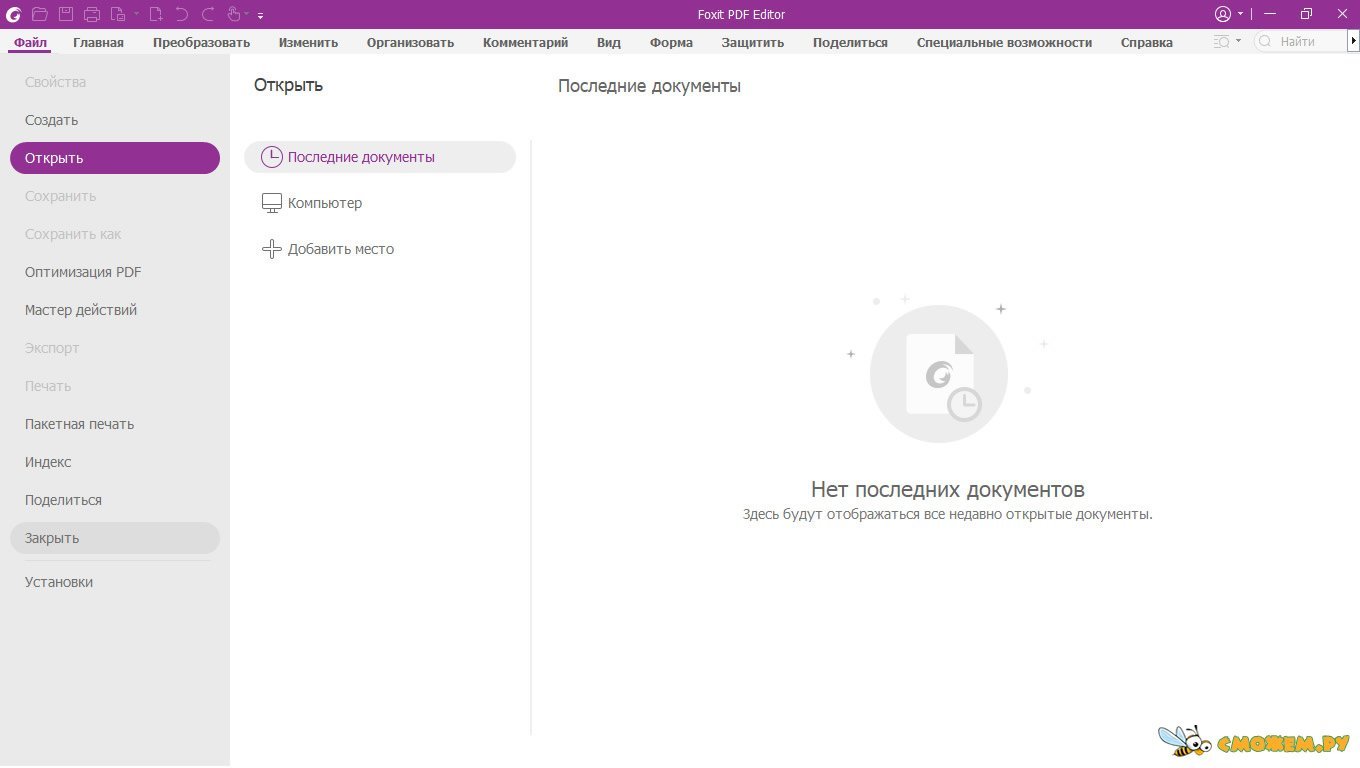Expand the advanced search options dropdown arrow

click(x=1238, y=41)
